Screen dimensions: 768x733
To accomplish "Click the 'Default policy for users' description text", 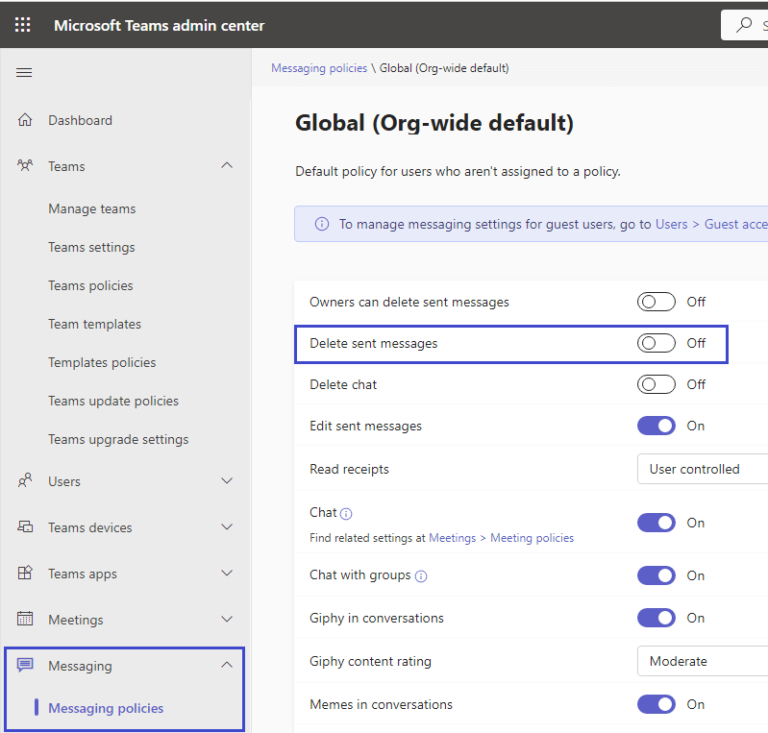I will tap(458, 171).
